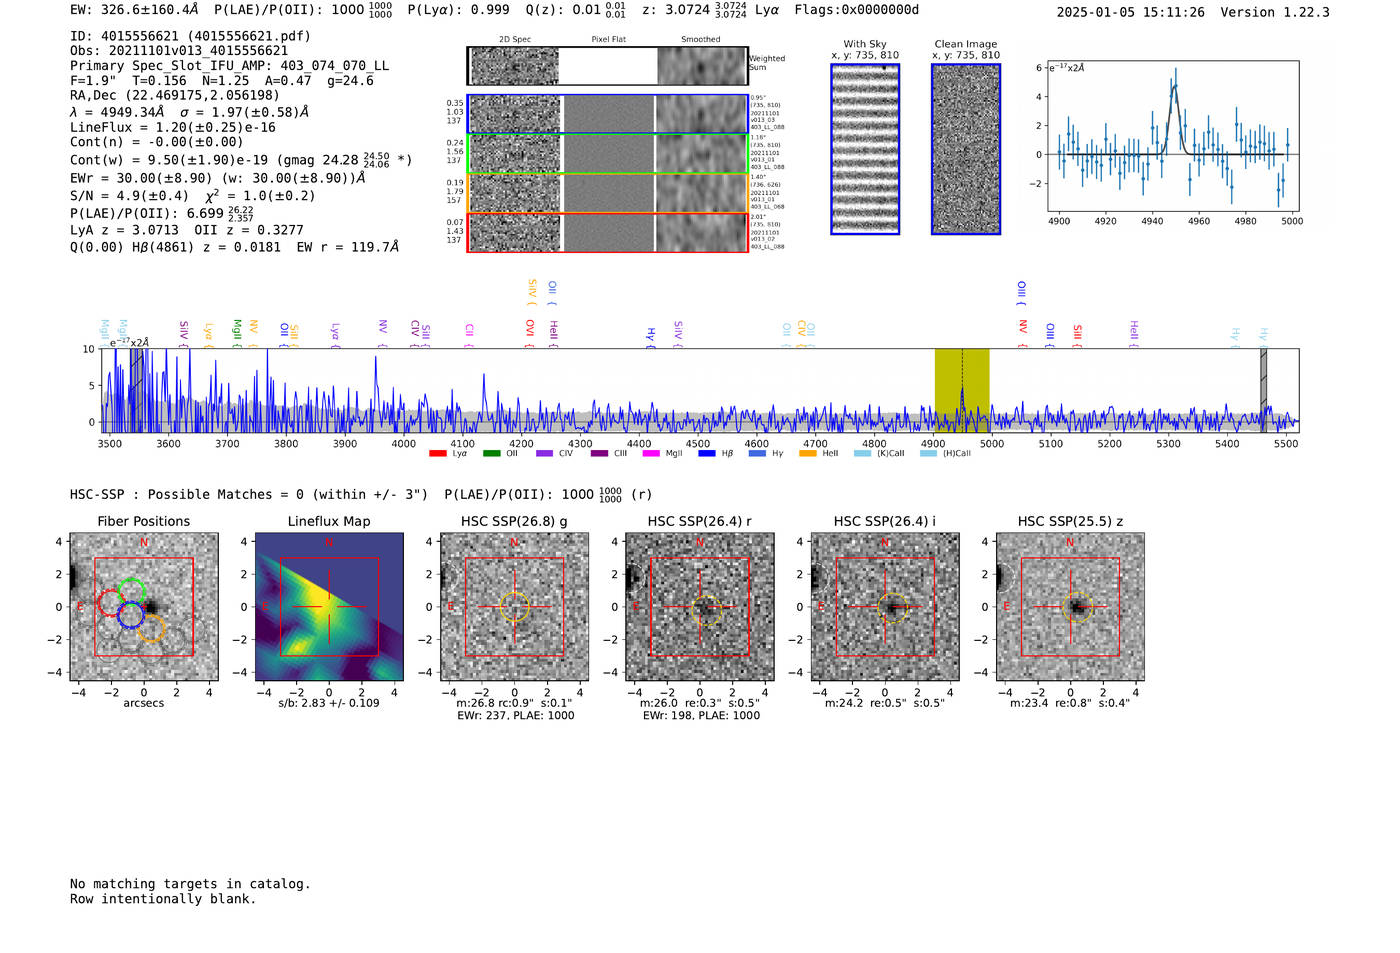This screenshot has height=953, width=1400.
Task: Select the red-bordered fiber spectrum row
Action: (x=607, y=232)
